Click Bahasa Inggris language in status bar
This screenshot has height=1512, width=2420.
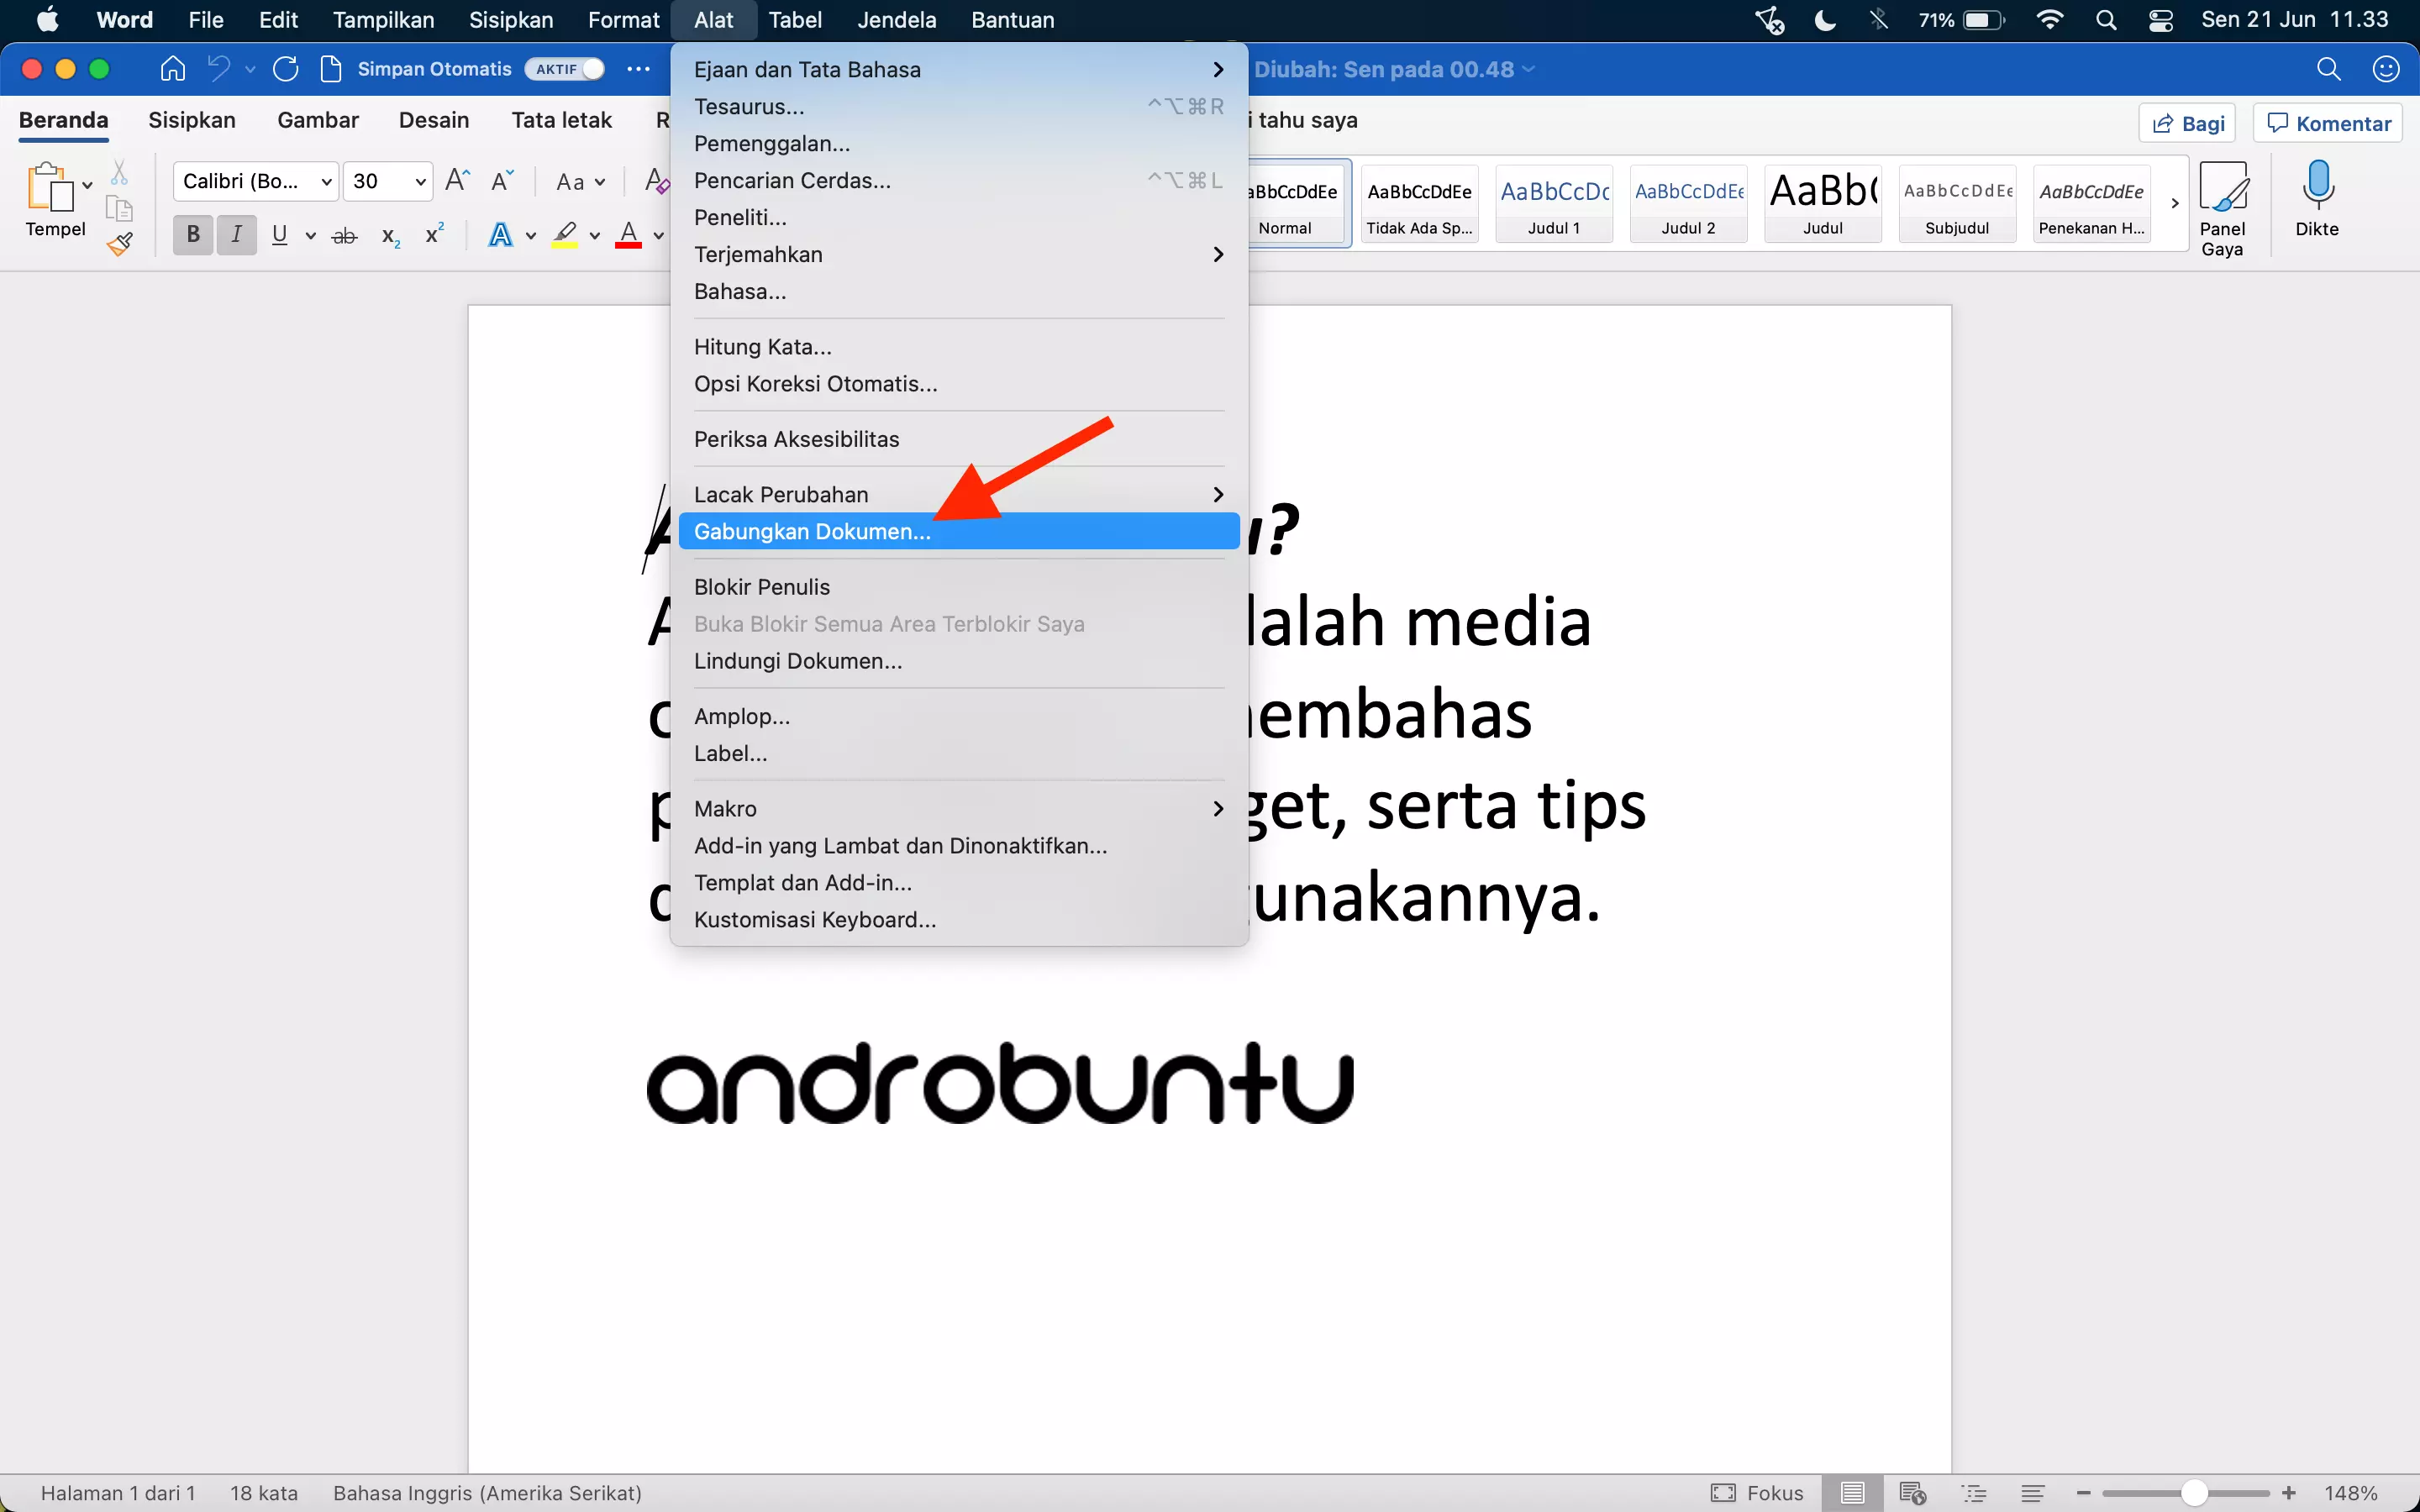(487, 1493)
